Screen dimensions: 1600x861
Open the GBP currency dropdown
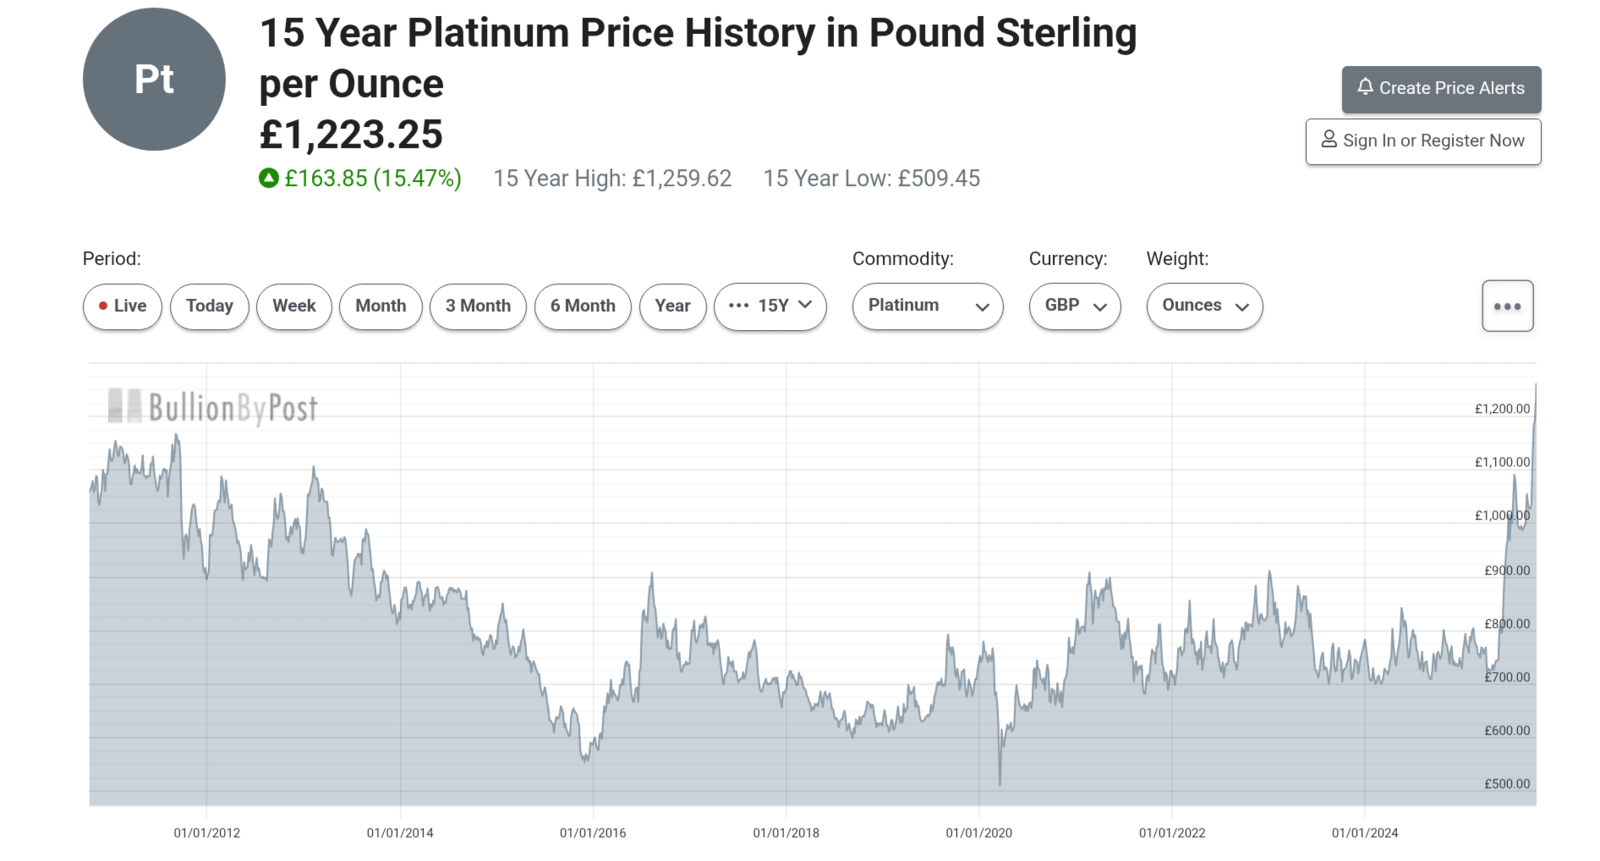(1074, 306)
